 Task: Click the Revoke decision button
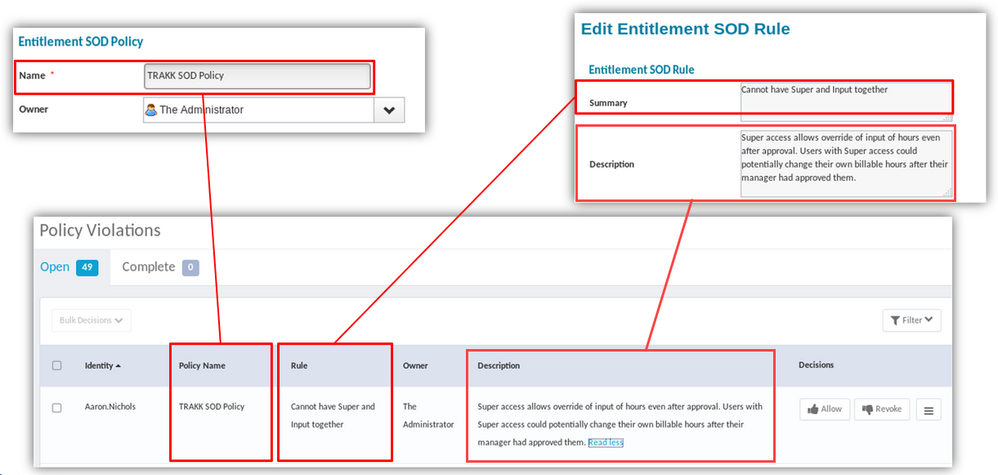[879, 409]
